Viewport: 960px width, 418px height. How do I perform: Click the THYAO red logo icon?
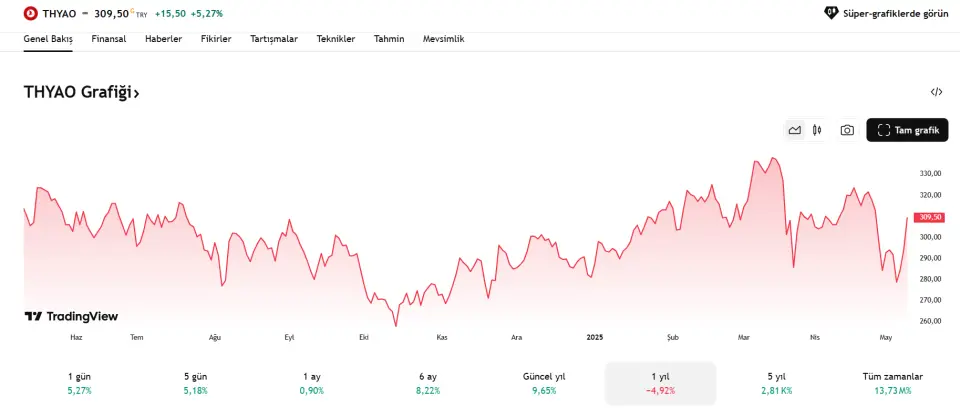tap(31, 13)
